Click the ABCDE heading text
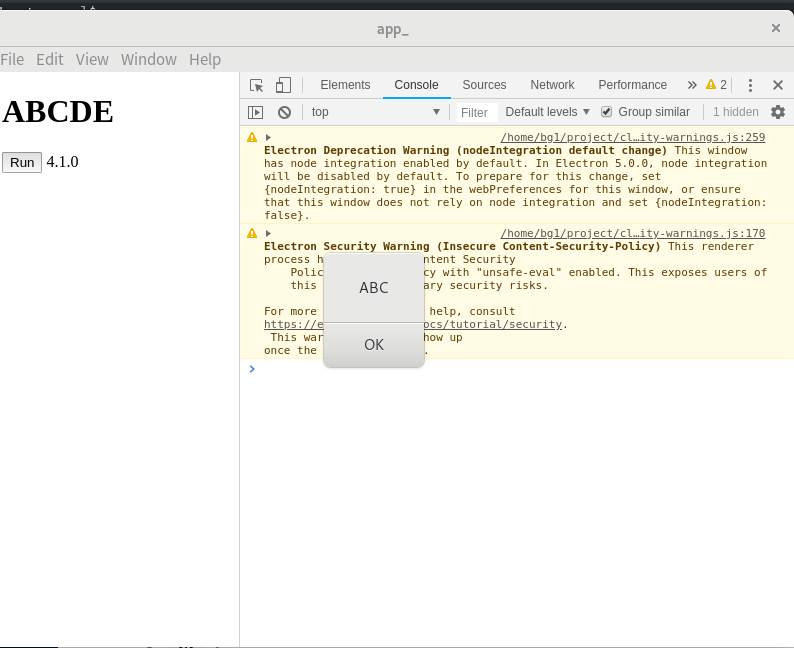This screenshot has height=648, width=794. (58, 111)
